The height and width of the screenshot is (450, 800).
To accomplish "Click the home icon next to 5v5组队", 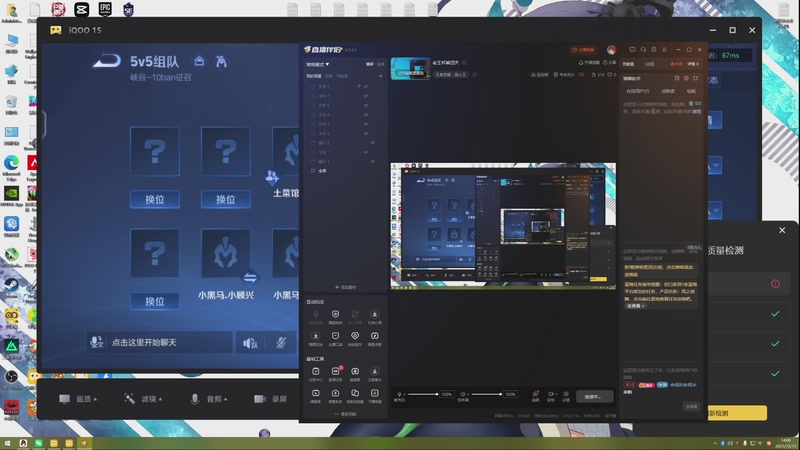I will (199, 61).
